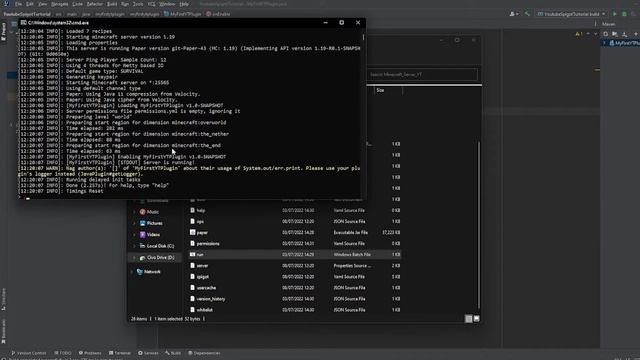The image size is (640, 360).
Task: Click the editor warnings indicator
Action: tap(579, 34)
